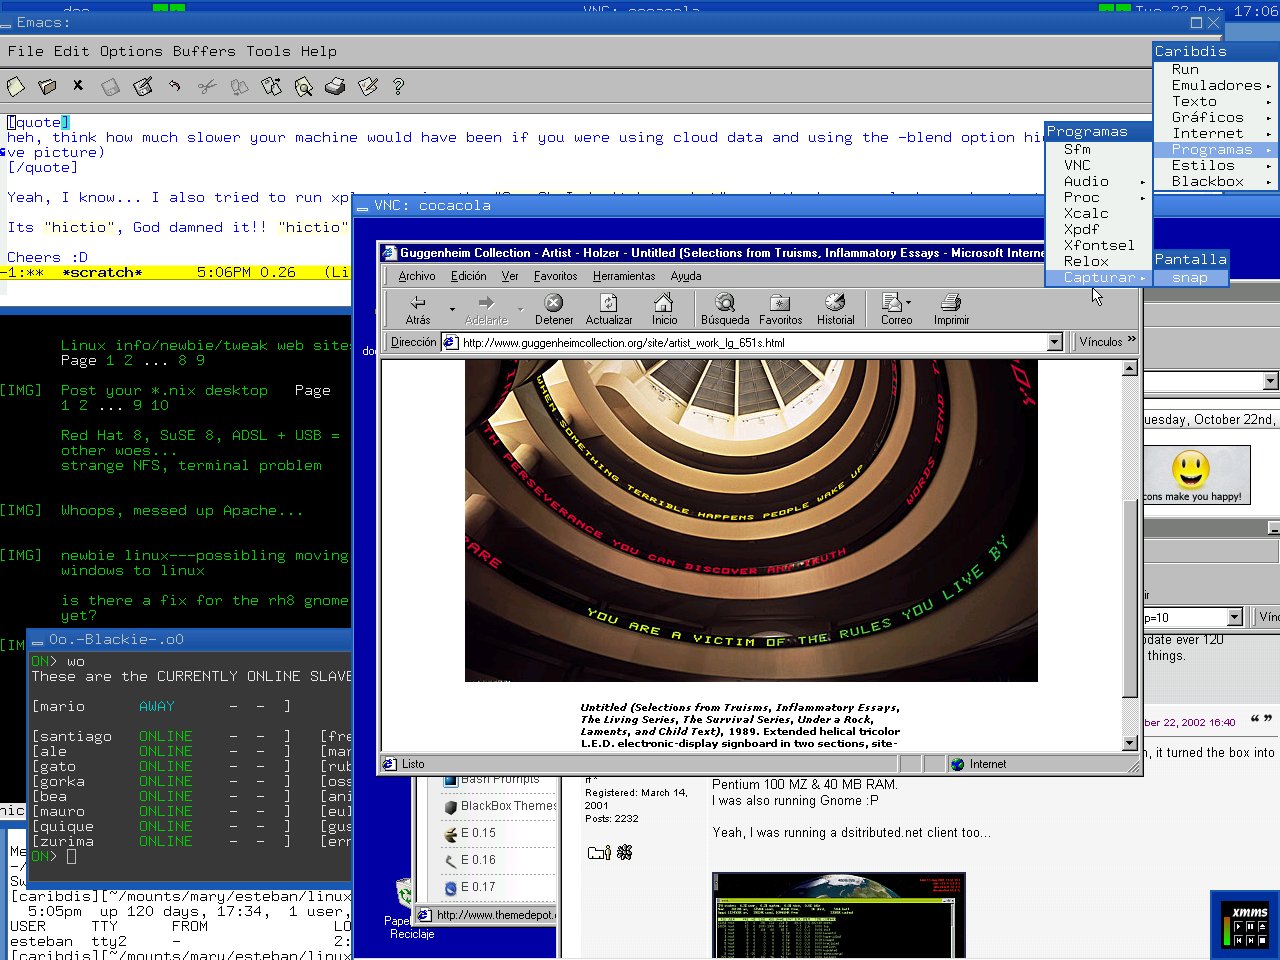Open the address bar dropdown arrow in IE

coord(1054,342)
